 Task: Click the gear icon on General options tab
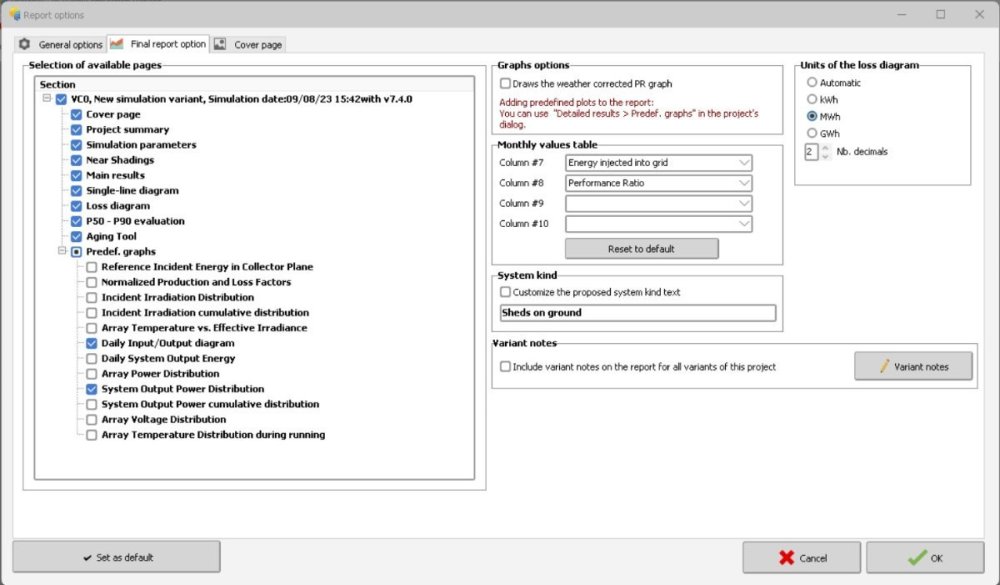pyautogui.click(x=25, y=45)
